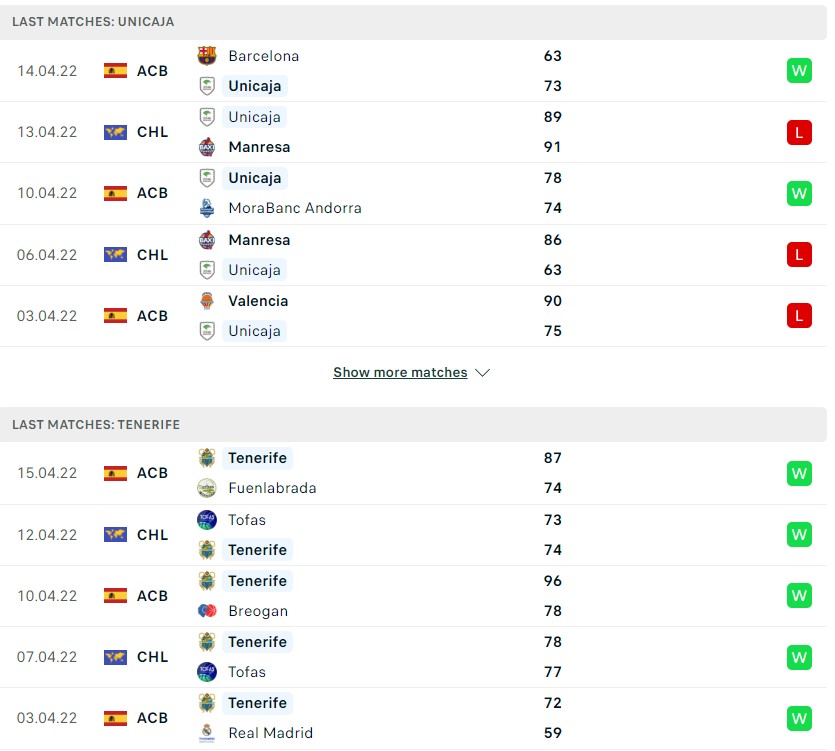Click the Breogan team logo
Image resolution: width=835 pixels, height=751 pixels.
(207, 611)
